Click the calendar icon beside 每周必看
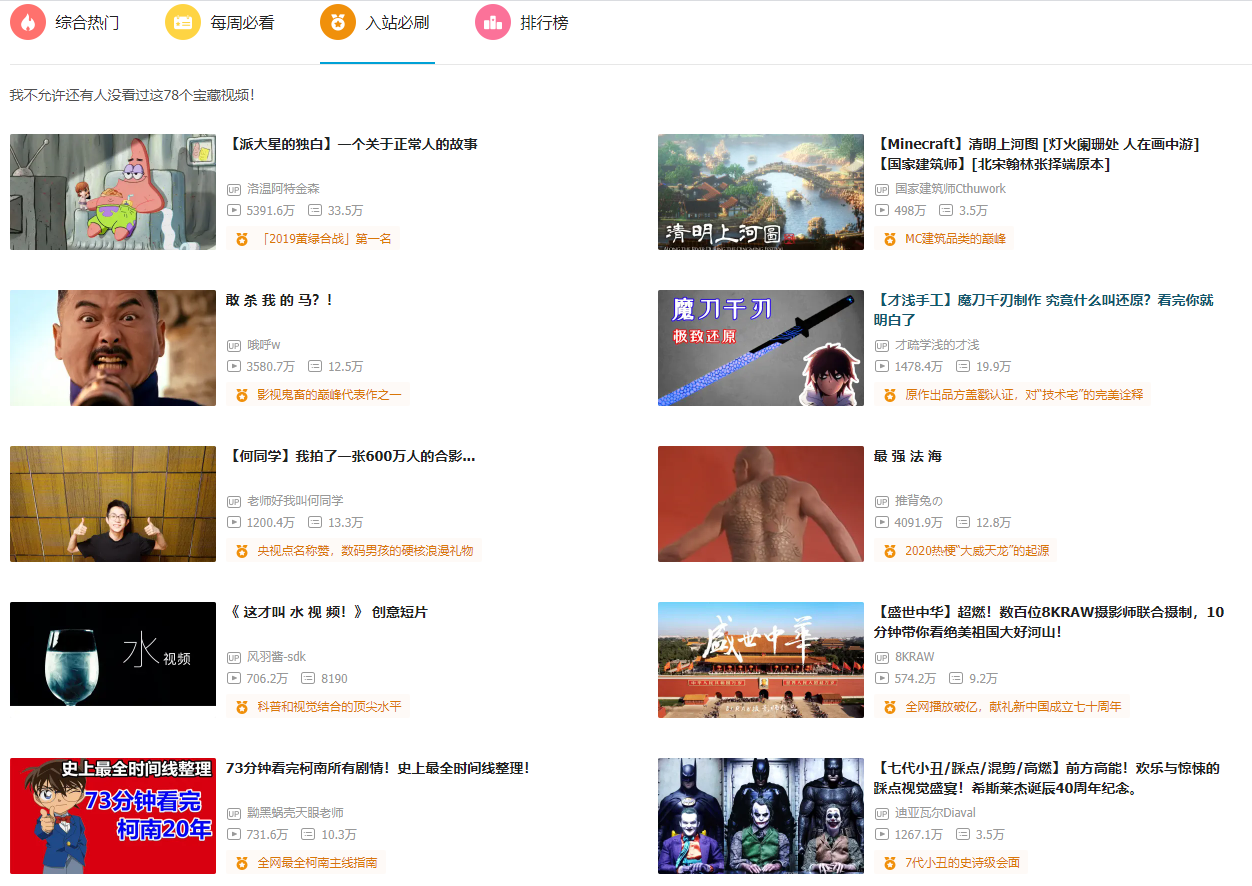Viewport: 1252px width, 886px height. (x=183, y=21)
